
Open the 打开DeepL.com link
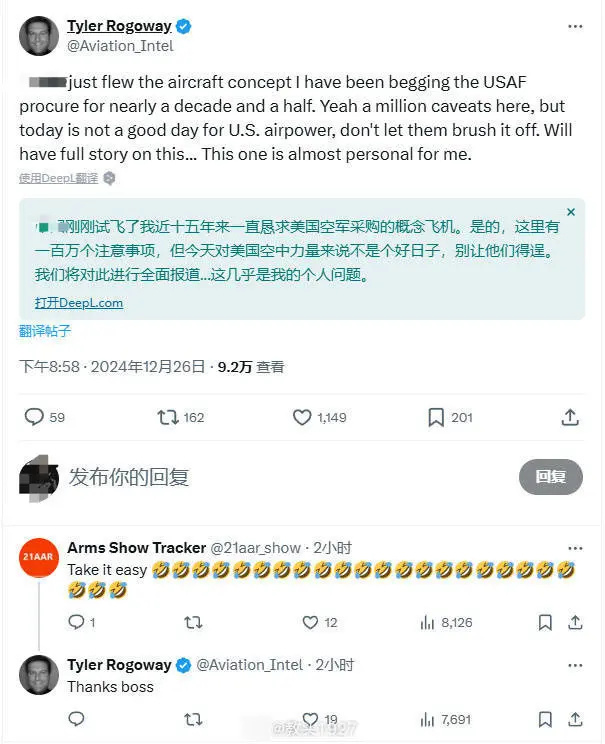pos(79,303)
